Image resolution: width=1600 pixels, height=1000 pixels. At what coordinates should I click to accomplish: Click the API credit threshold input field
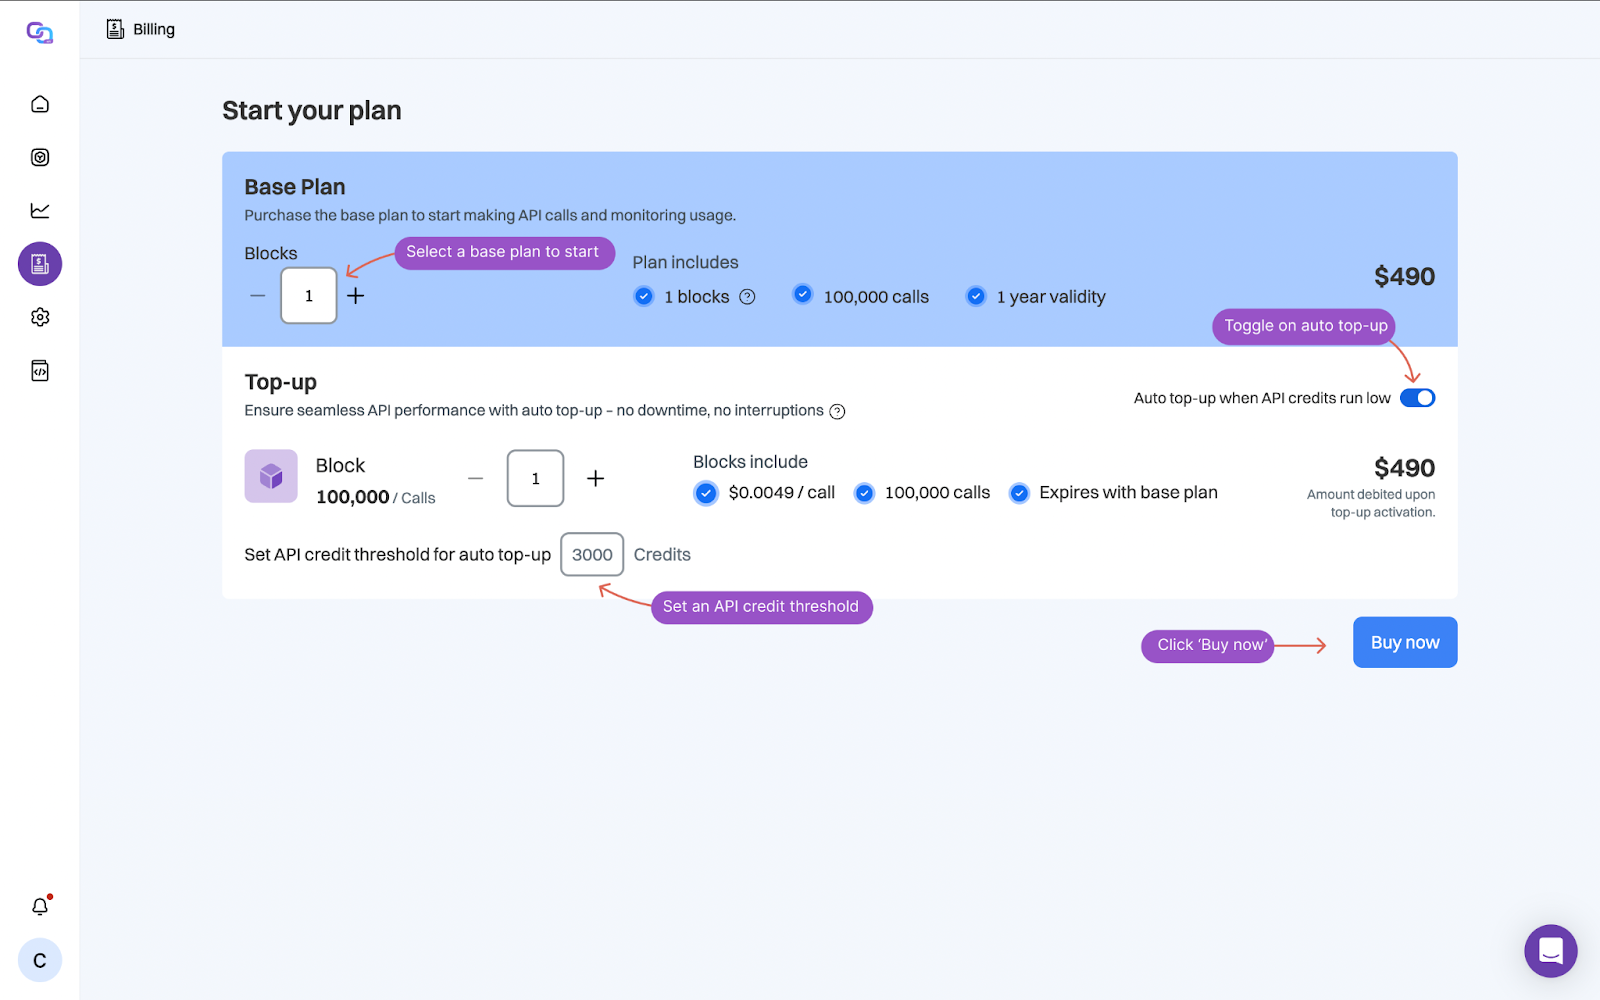(592, 555)
